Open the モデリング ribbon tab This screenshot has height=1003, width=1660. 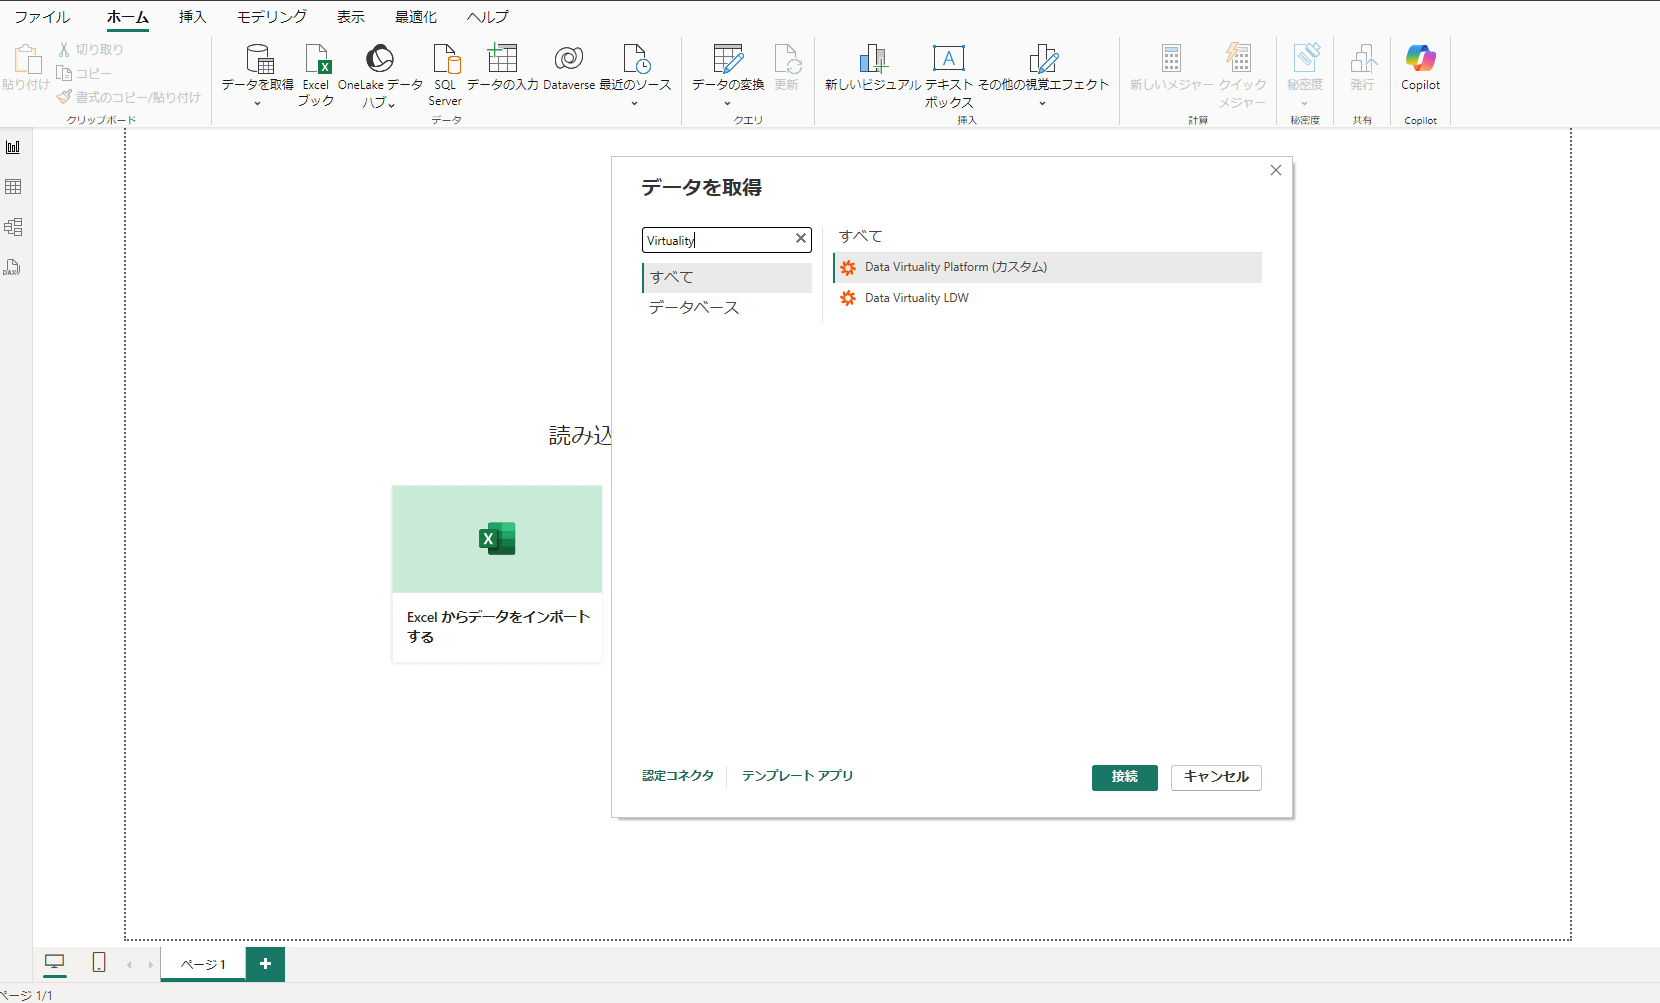click(x=271, y=17)
